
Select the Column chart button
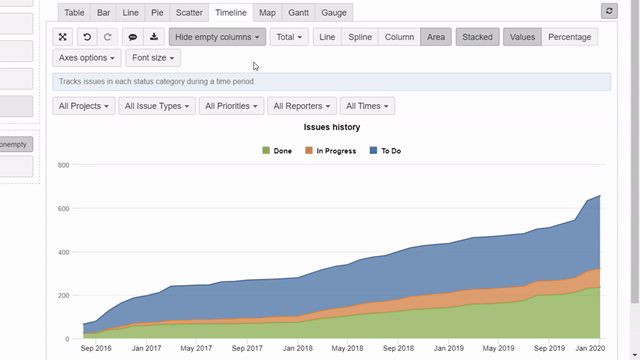tap(399, 37)
